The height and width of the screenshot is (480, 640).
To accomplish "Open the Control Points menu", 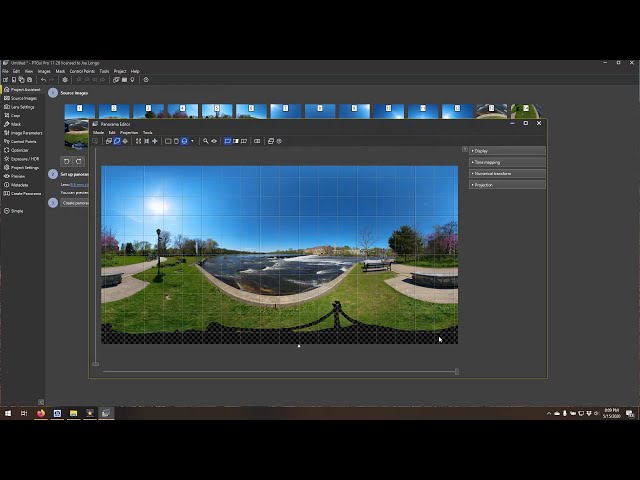I will coord(82,71).
